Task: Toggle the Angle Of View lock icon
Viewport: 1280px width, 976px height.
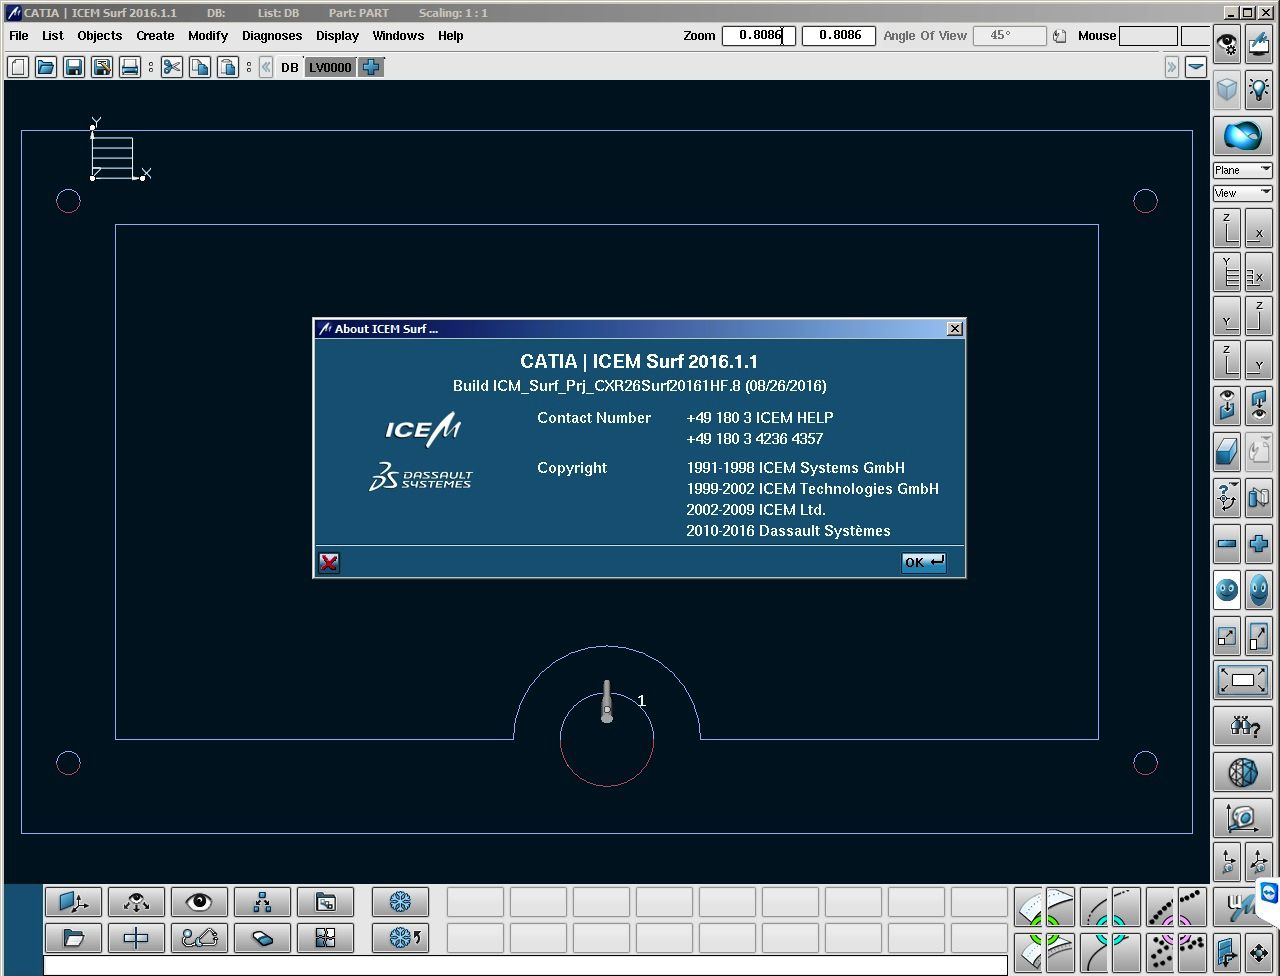Action: click(x=1060, y=36)
